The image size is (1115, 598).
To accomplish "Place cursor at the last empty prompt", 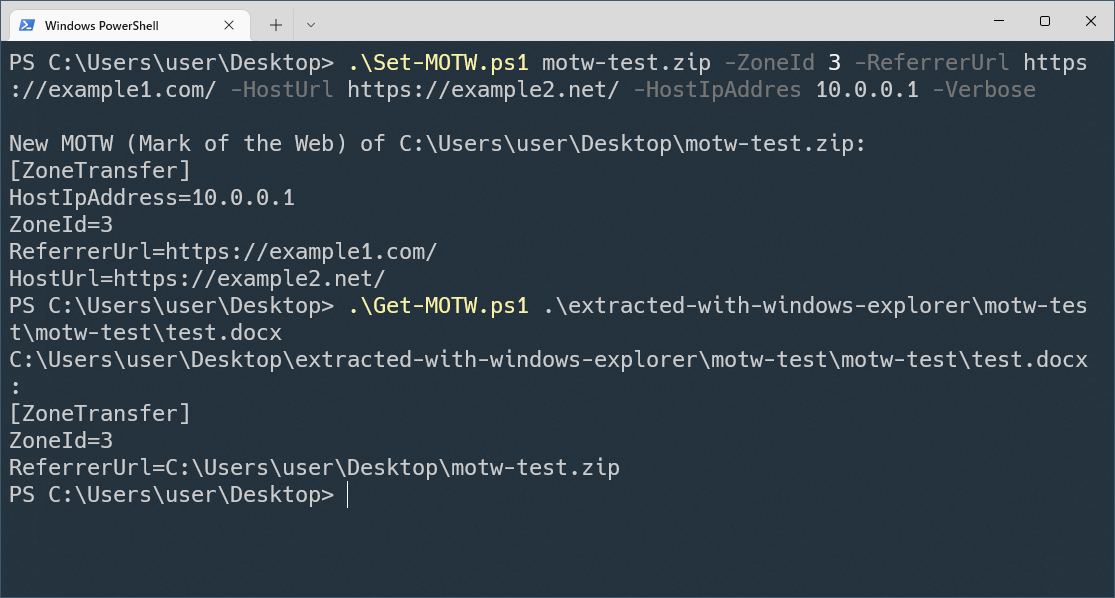I will click(348, 495).
